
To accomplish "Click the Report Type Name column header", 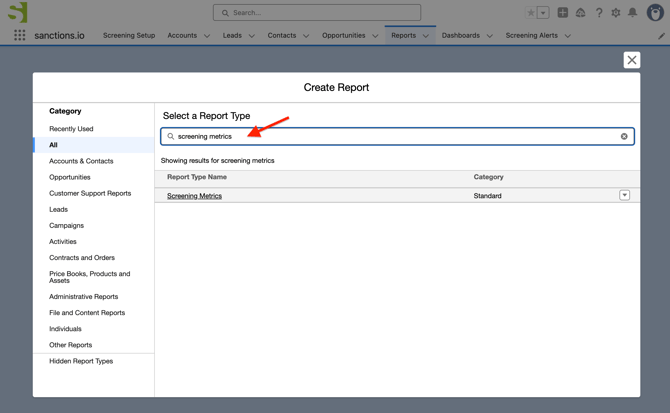I will pos(197,177).
